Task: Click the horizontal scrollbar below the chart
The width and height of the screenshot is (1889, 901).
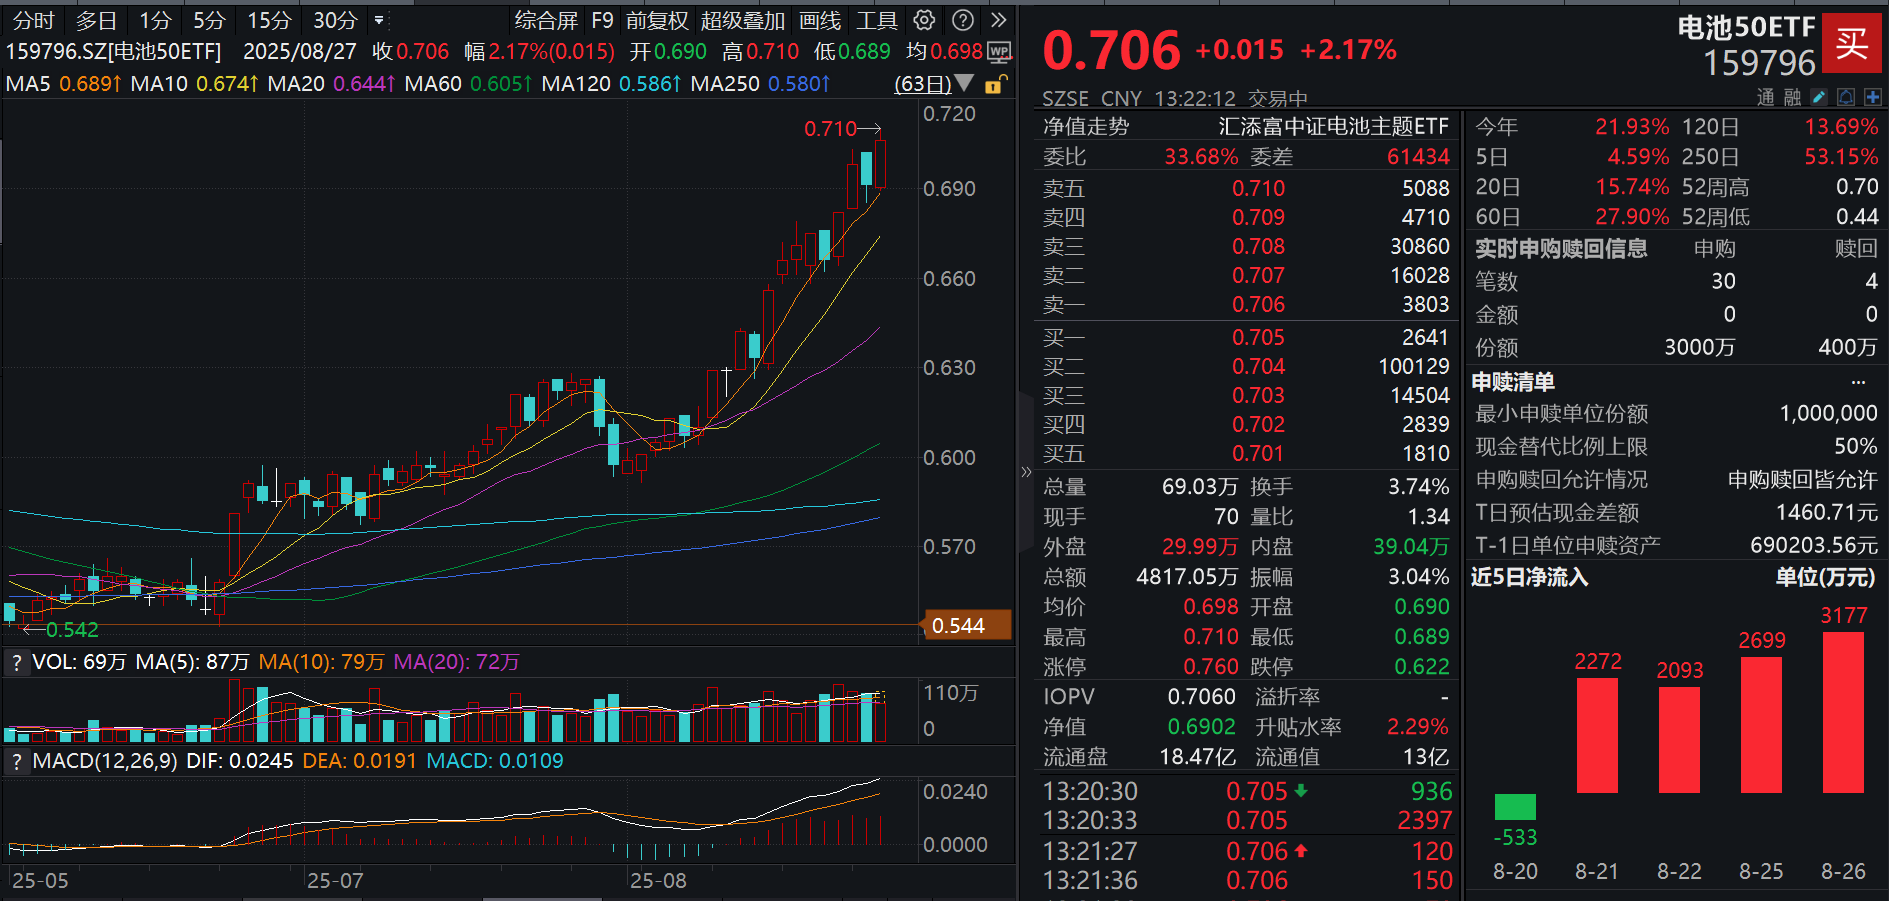Action: click(540, 897)
